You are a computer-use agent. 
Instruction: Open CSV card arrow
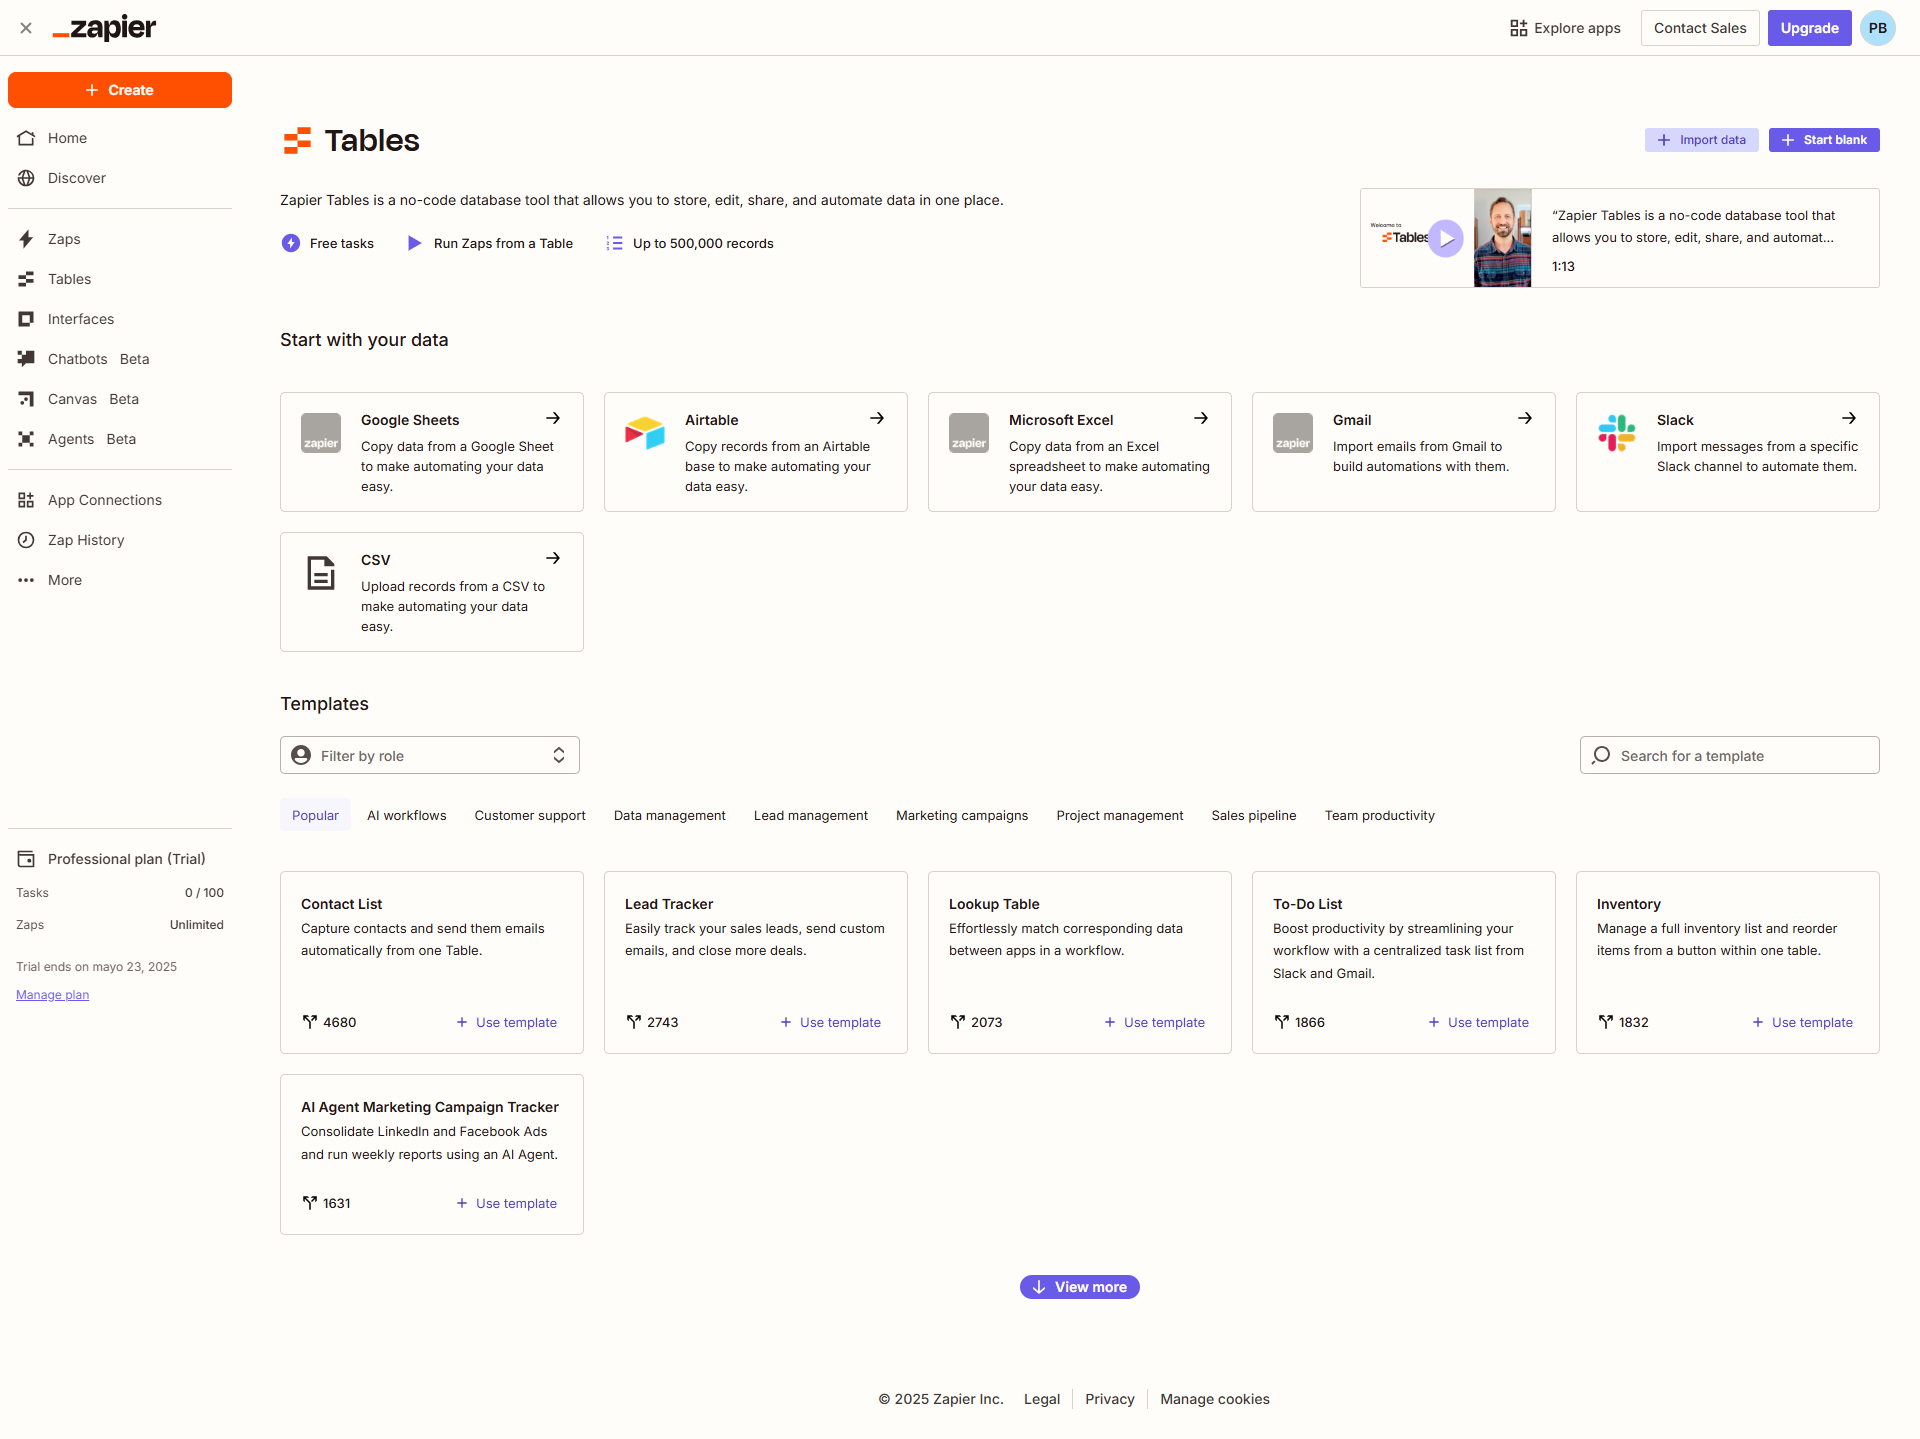click(553, 558)
